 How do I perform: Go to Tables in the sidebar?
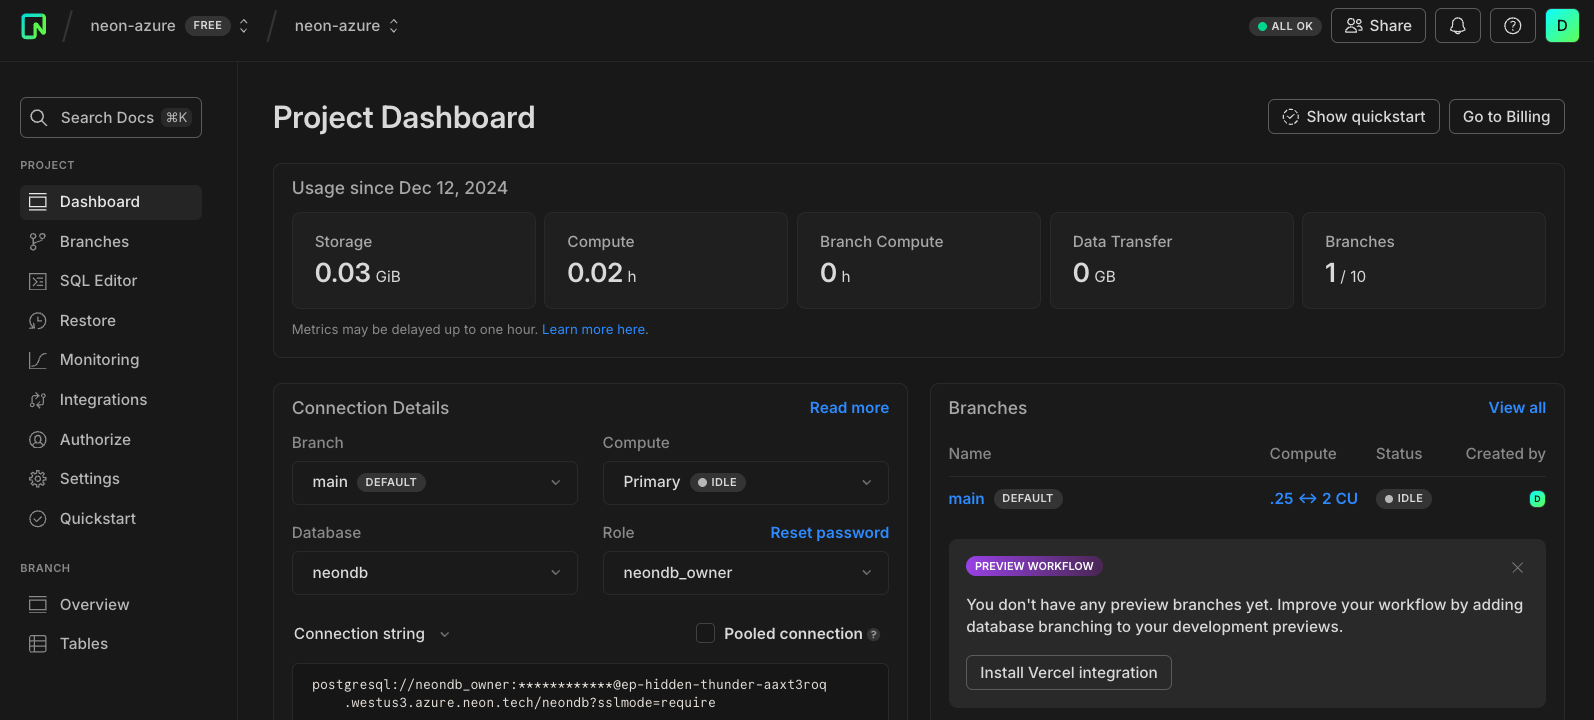(x=84, y=644)
